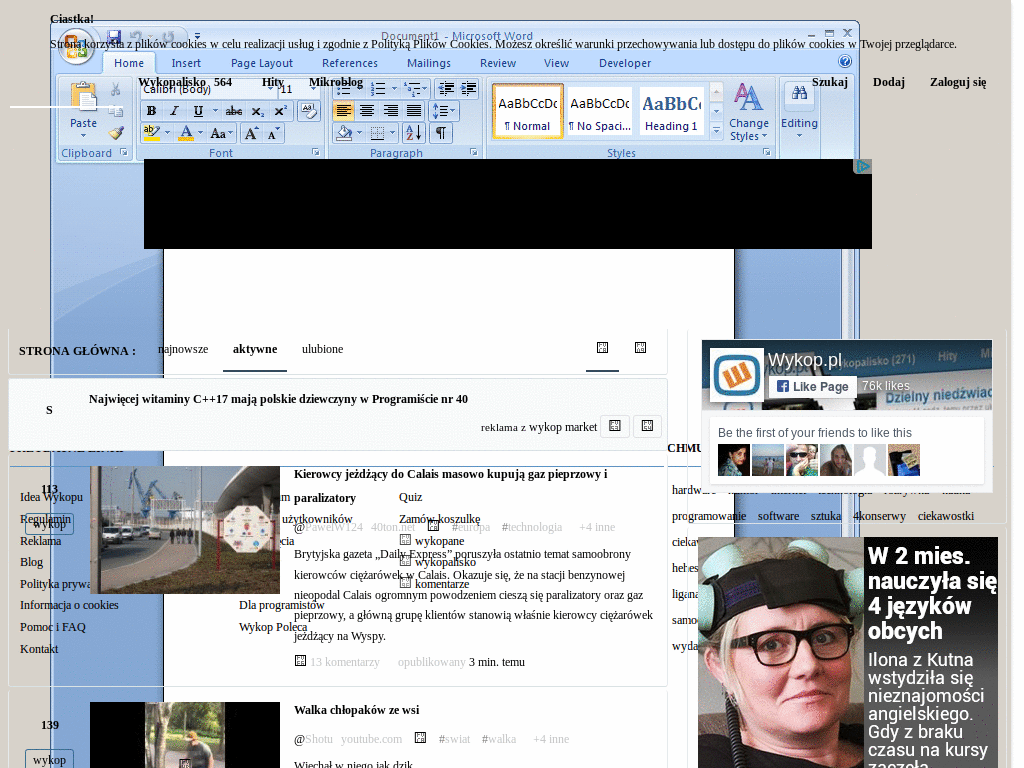Viewport: 1024px width, 768px height.
Task: Click the Show/Hide paragraph marks ¶ icon
Action: pos(441,133)
